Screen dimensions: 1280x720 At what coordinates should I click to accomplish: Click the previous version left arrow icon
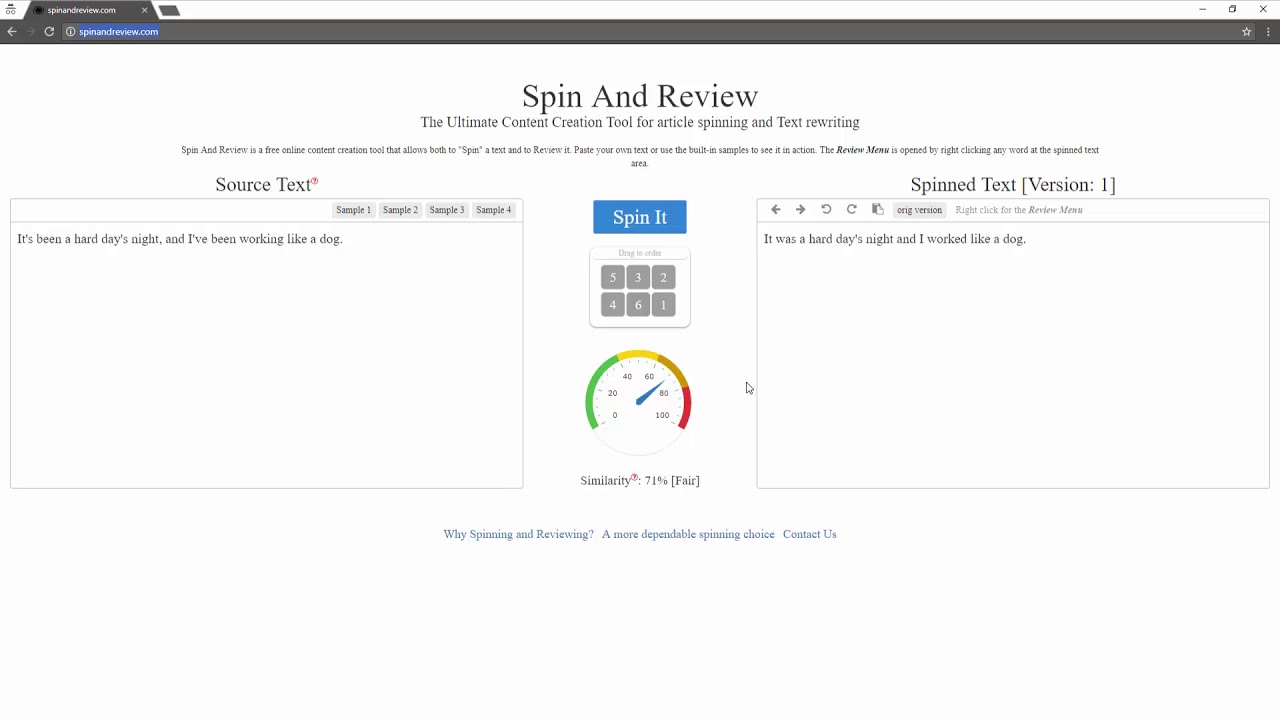pos(775,210)
